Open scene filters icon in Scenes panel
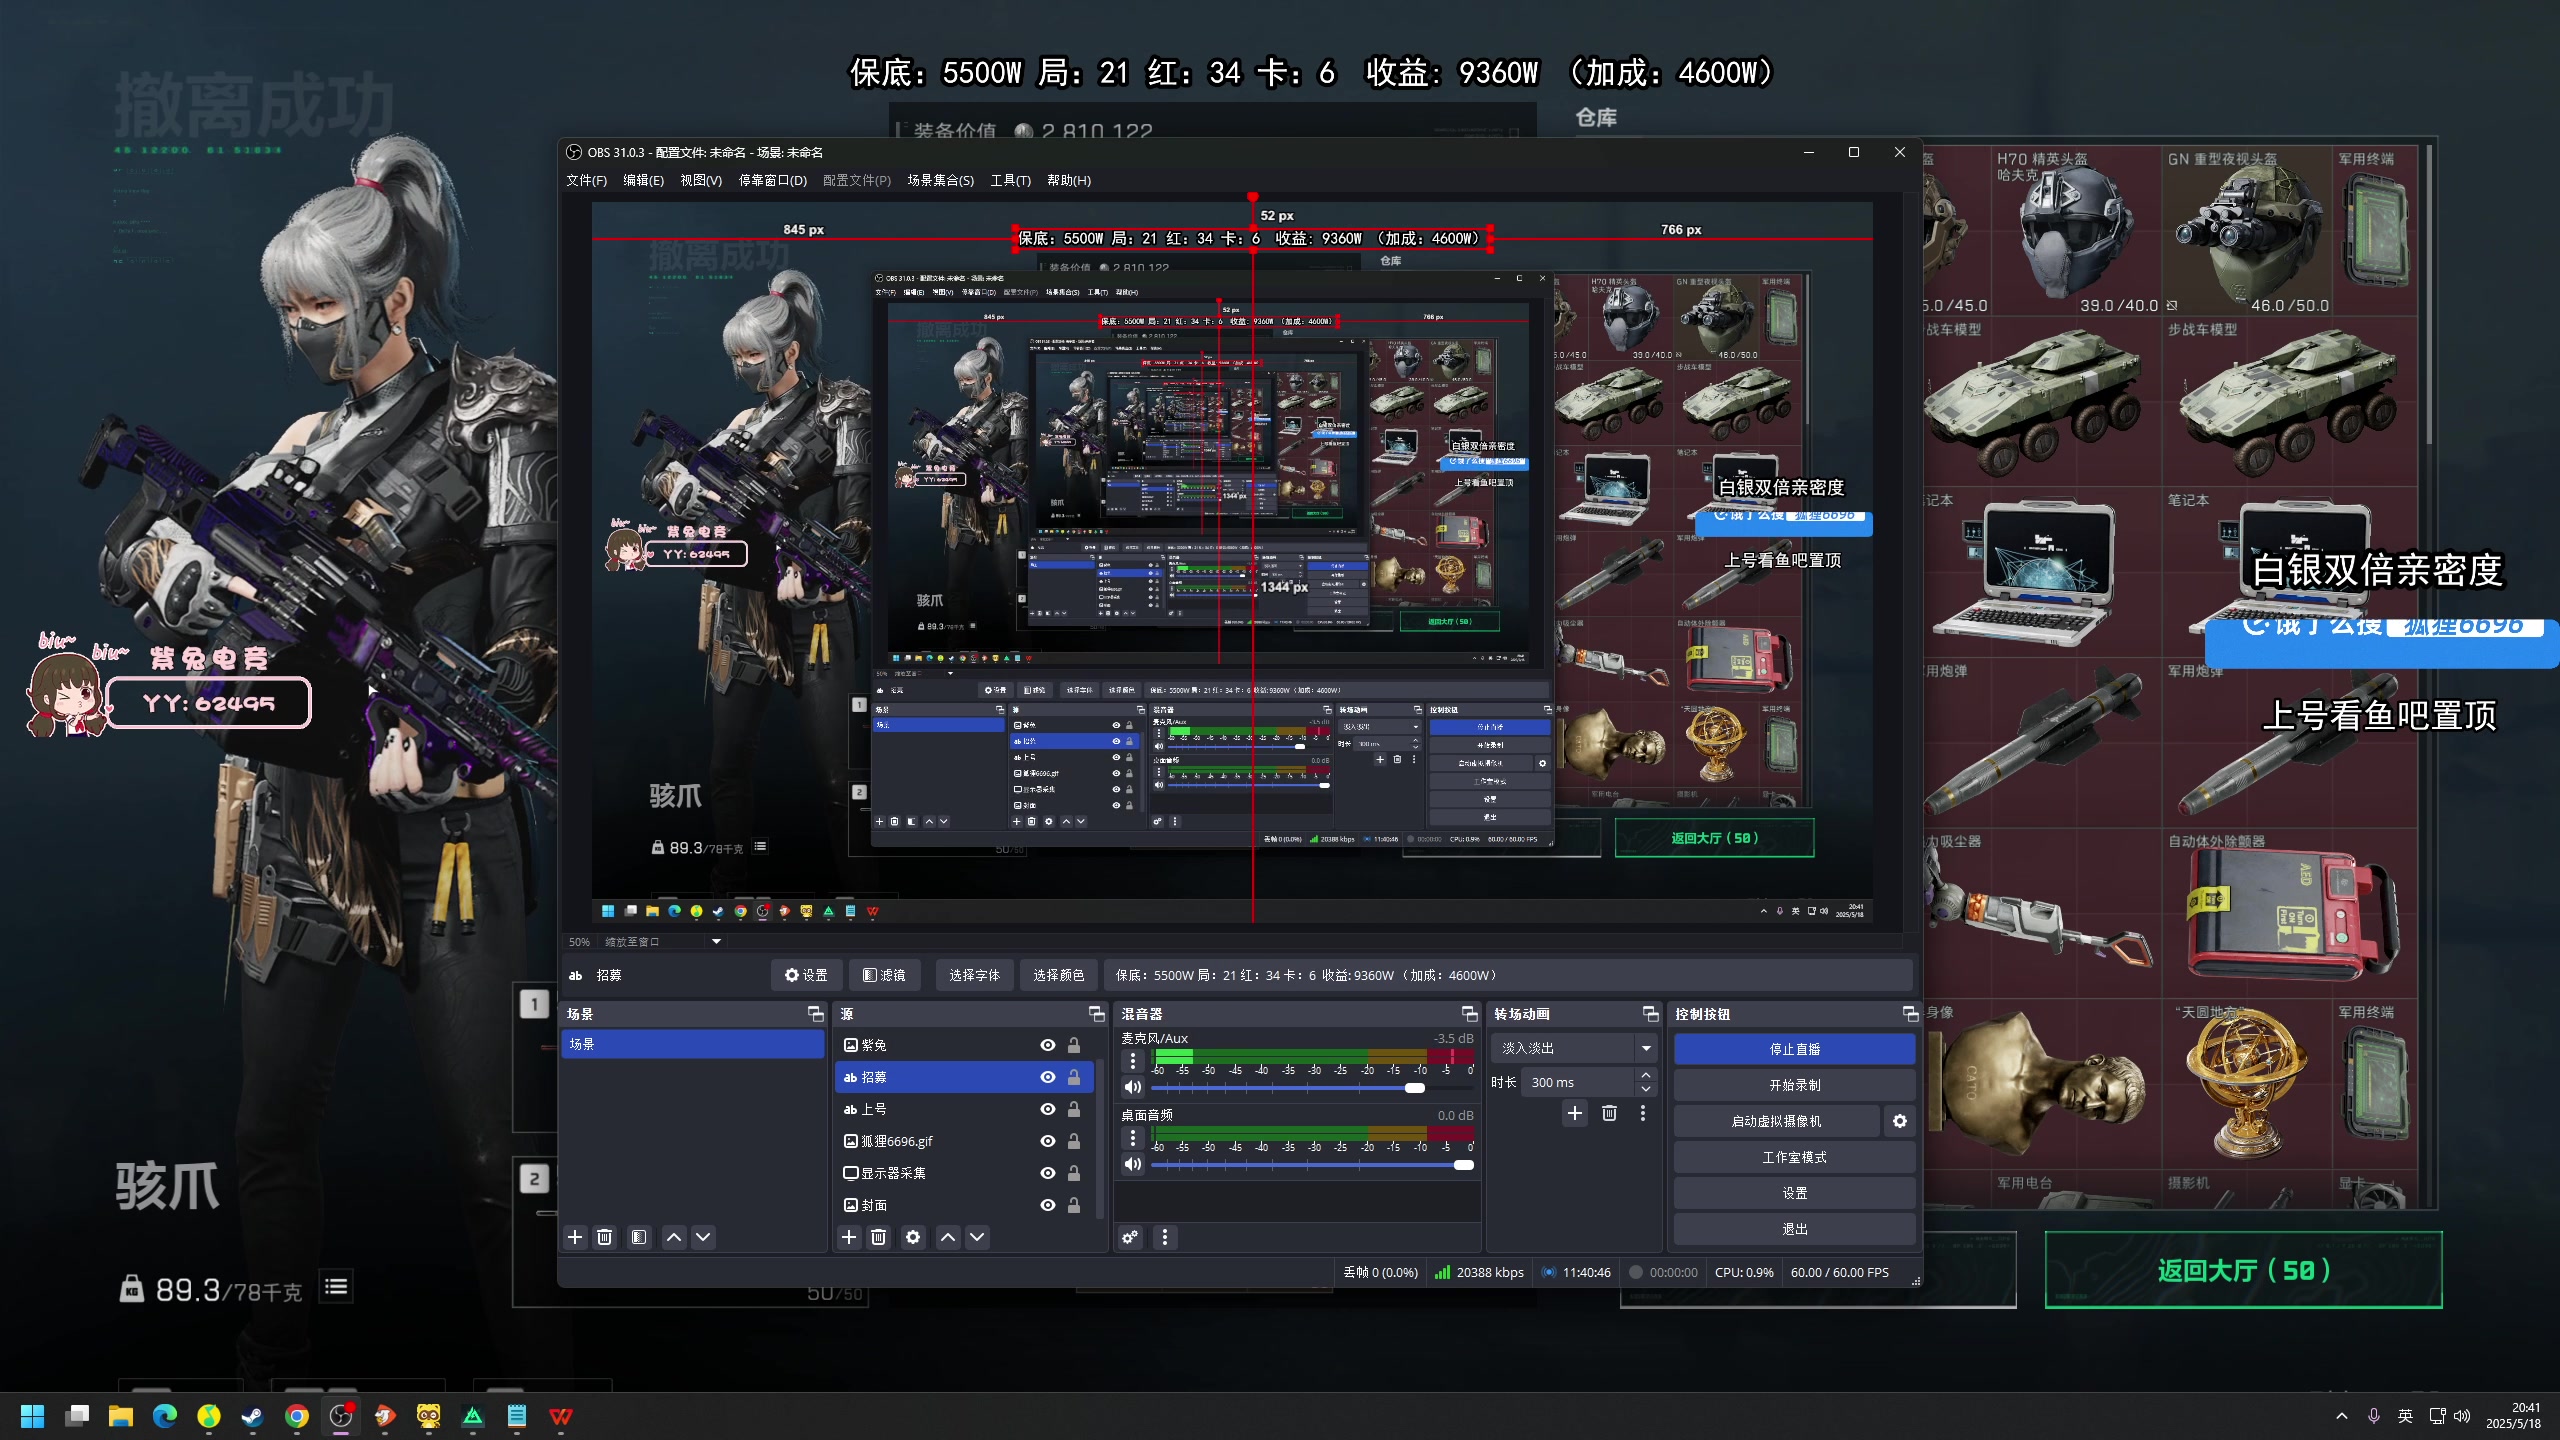The width and height of the screenshot is (2560, 1440). (639, 1237)
